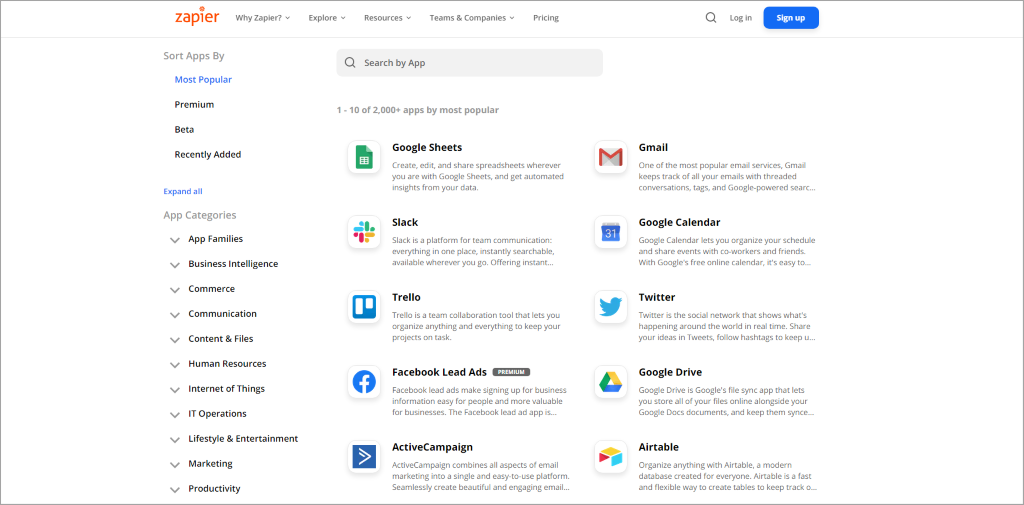Click the Sign up button
The height and width of the screenshot is (505, 1024).
point(790,18)
